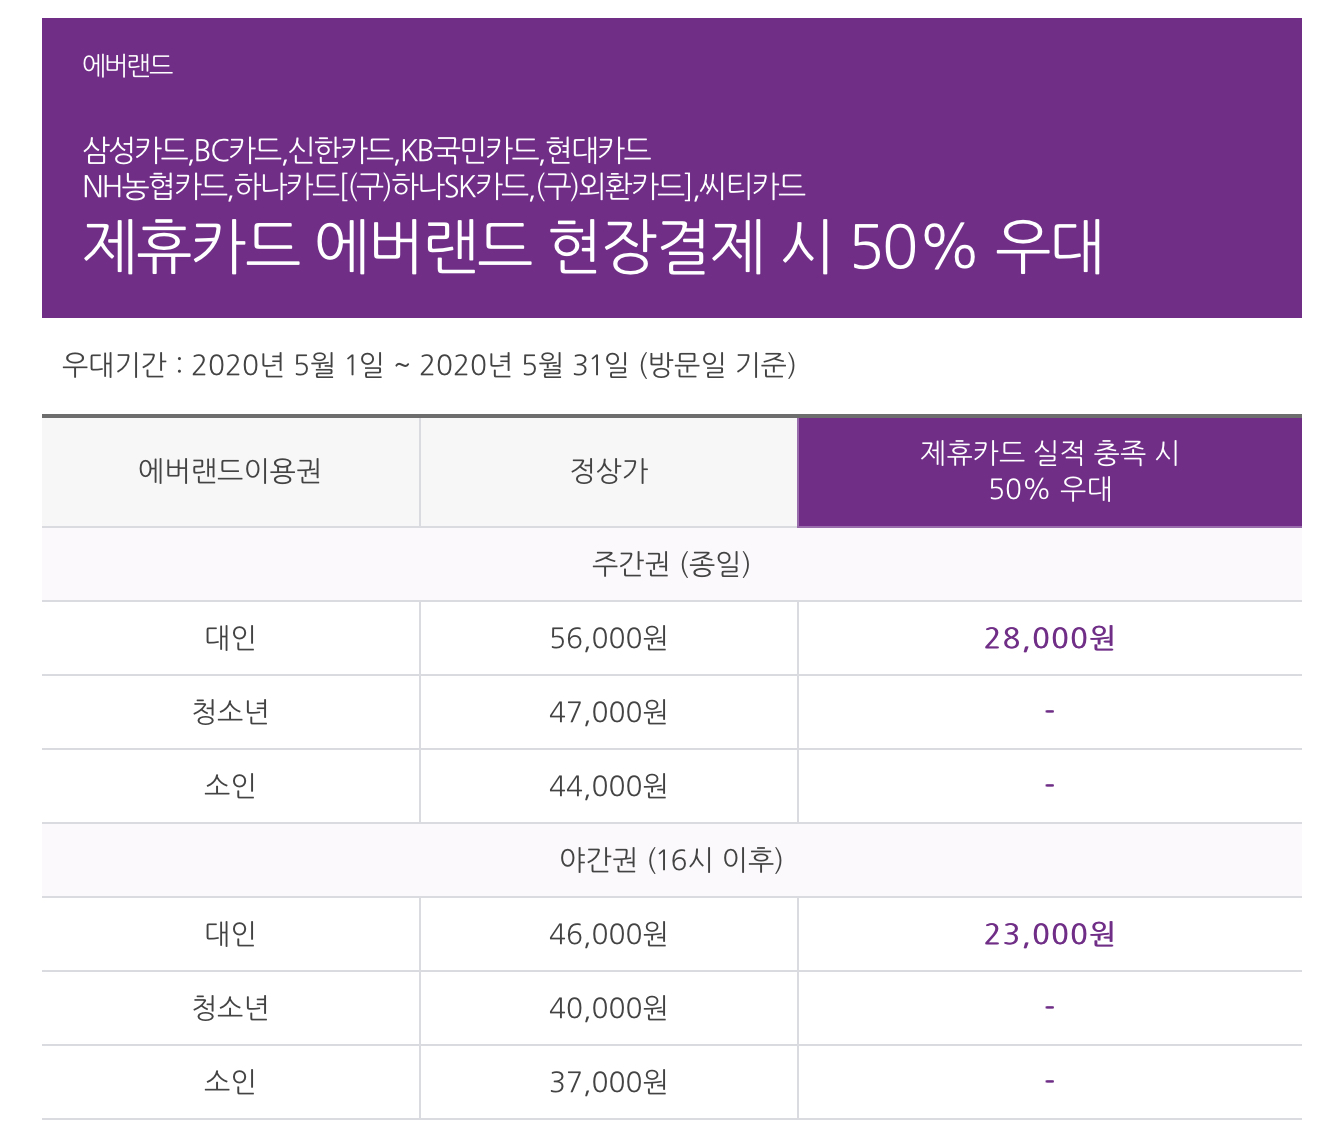Screen dimensions: 1336x1126
Task: Click the 40,000원 price cell
Action: pos(609,1008)
